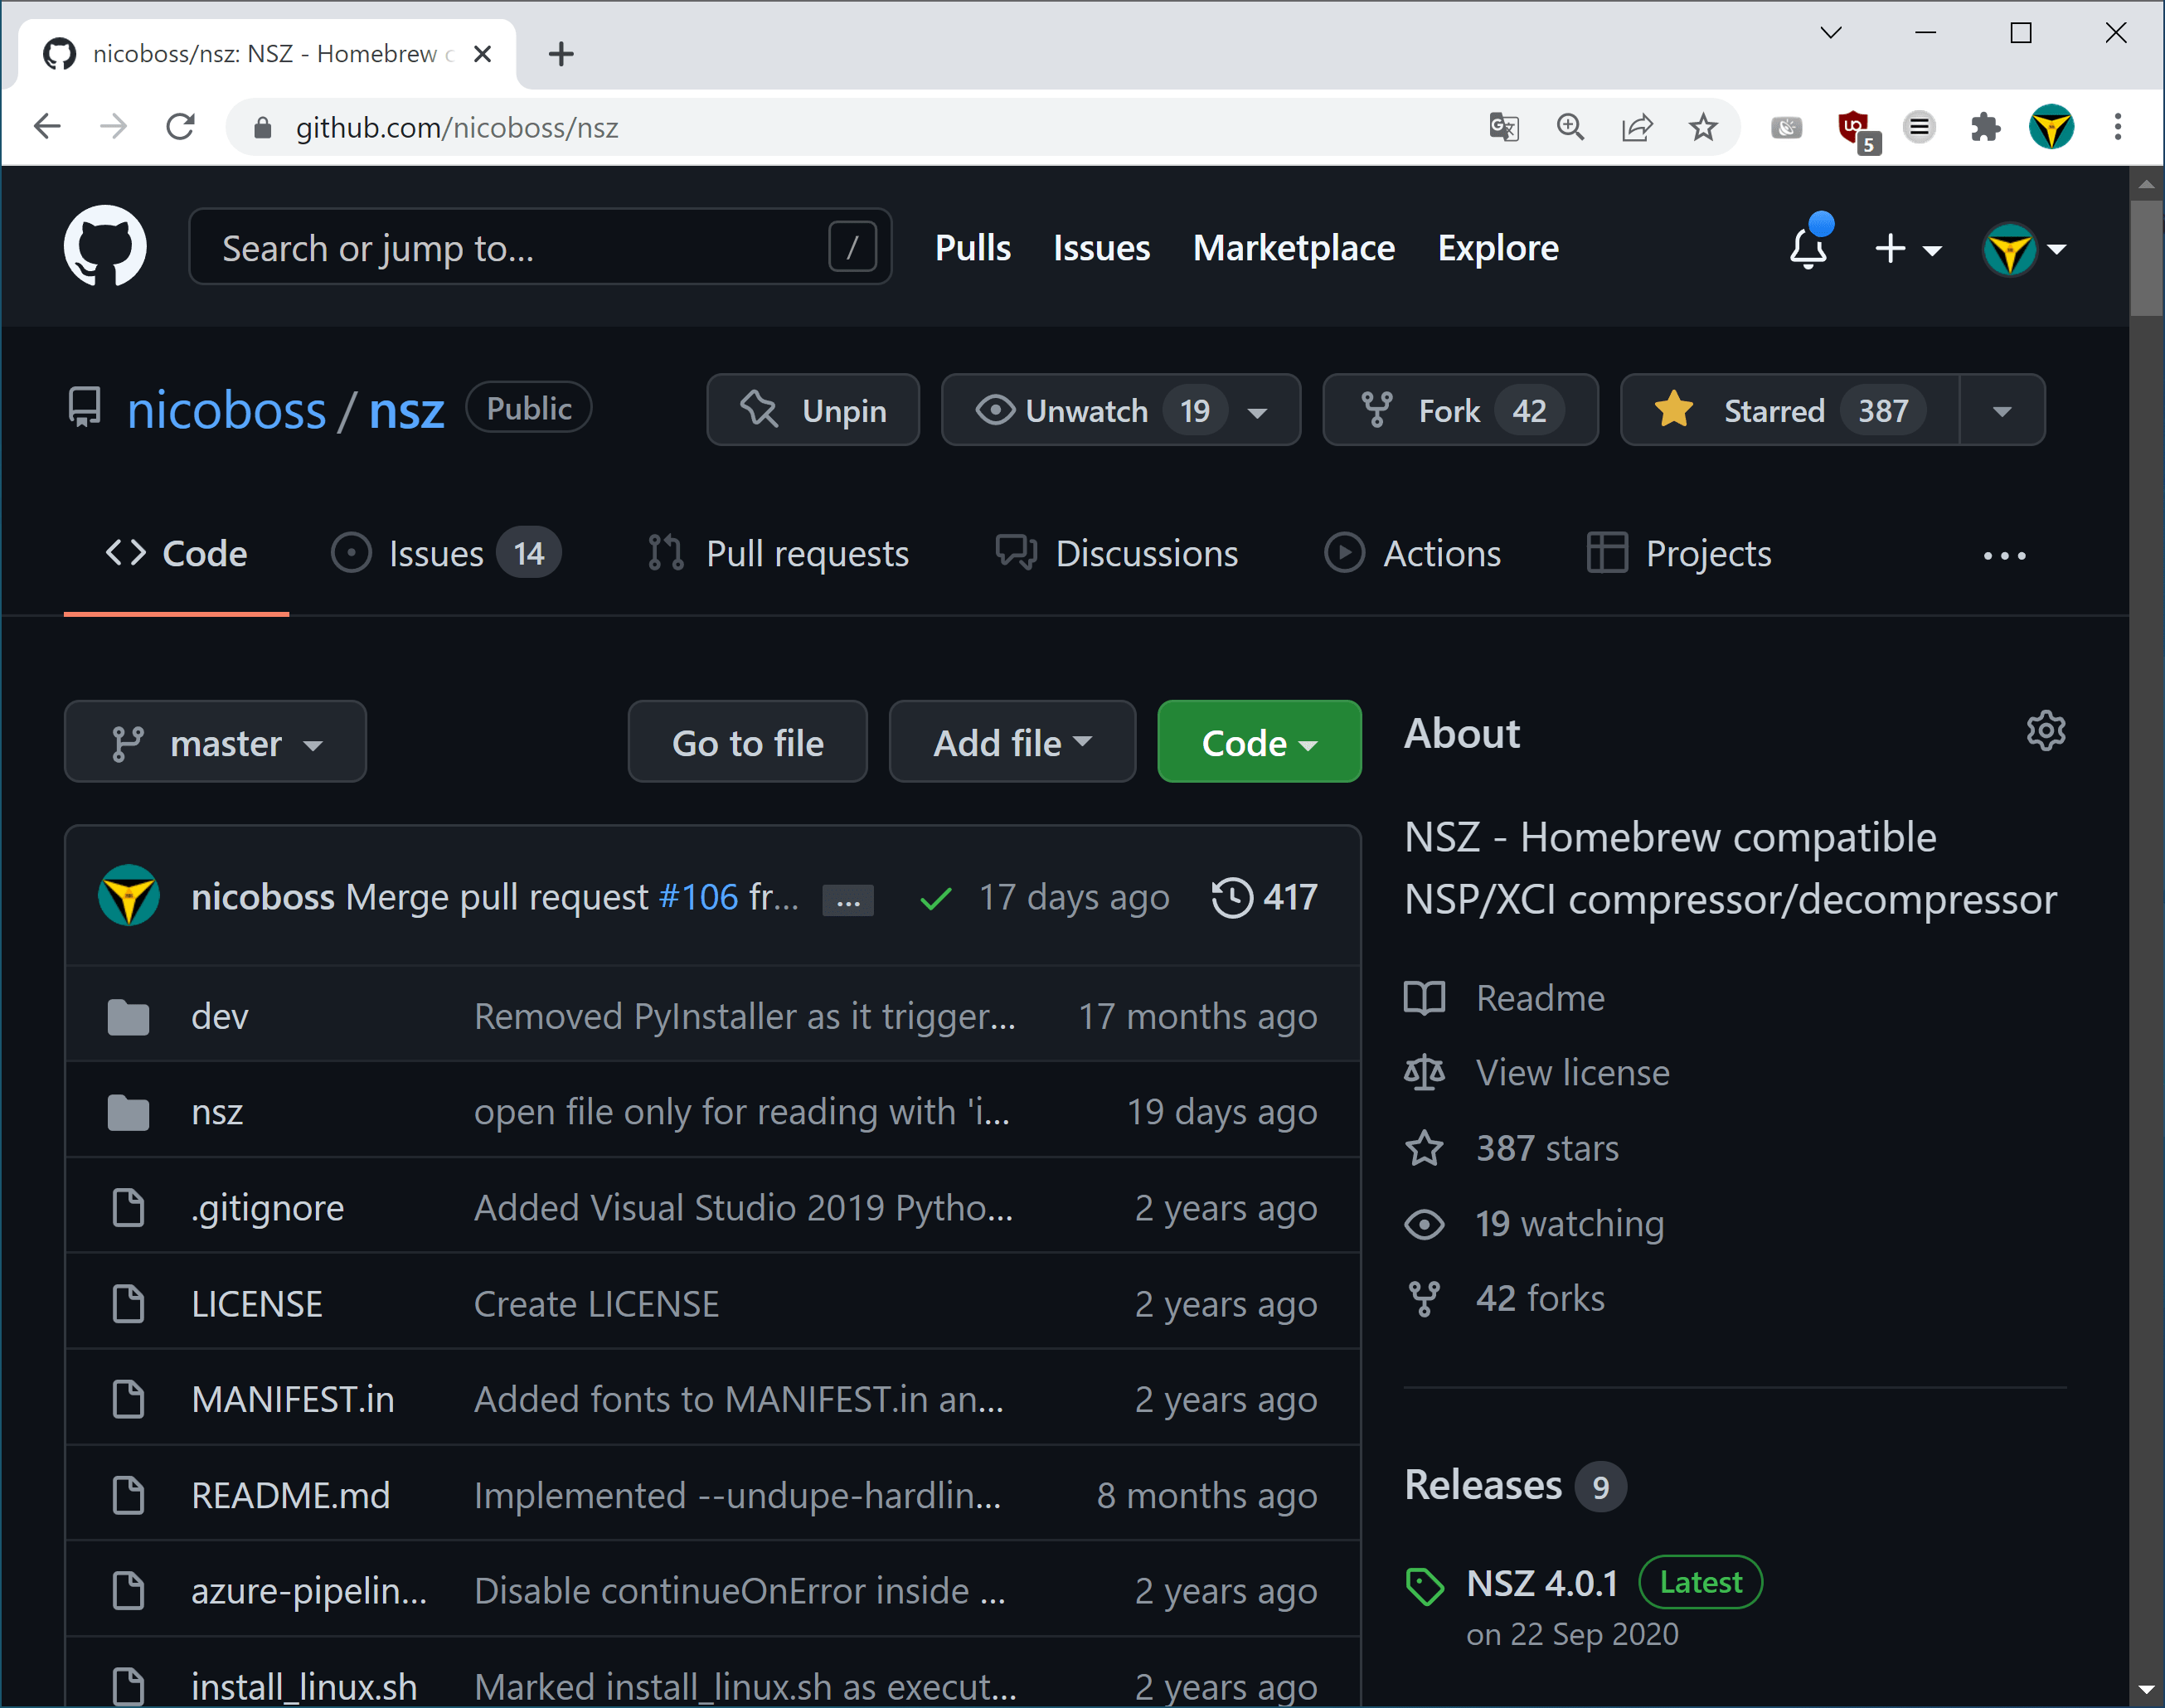Click the GitHub Octocat home logo
2165x1708 pixels.
pyautogui.click(x=104, y=247)
